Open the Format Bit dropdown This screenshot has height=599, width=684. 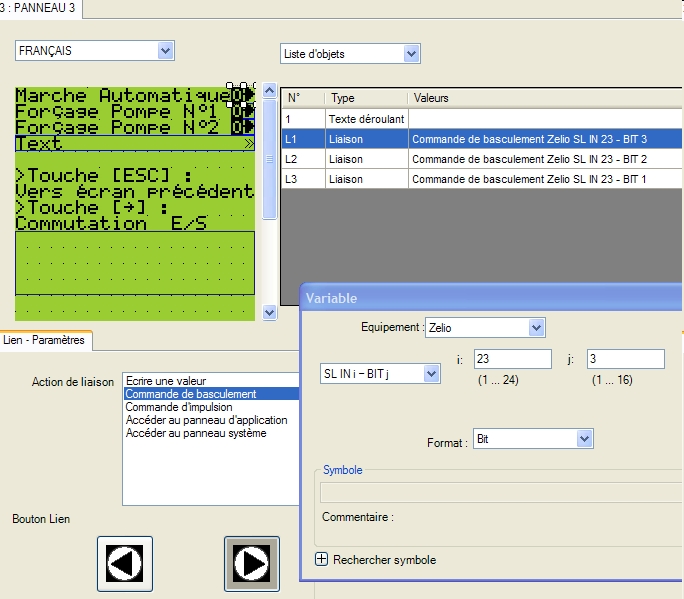click(x=584, y=438)
